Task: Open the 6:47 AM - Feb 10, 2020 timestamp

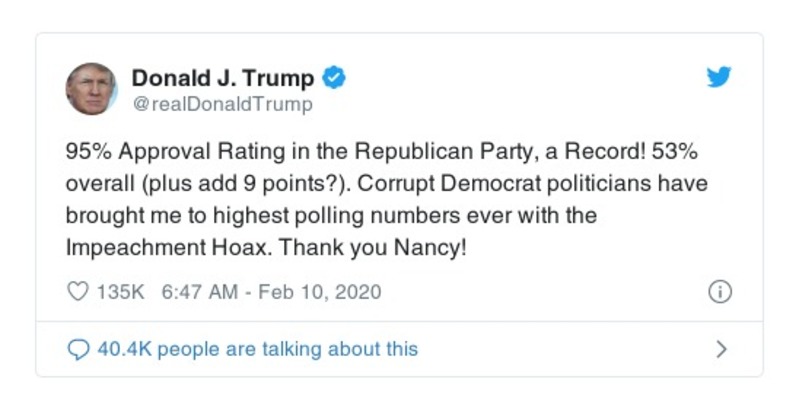Action: tap(271, 293)
